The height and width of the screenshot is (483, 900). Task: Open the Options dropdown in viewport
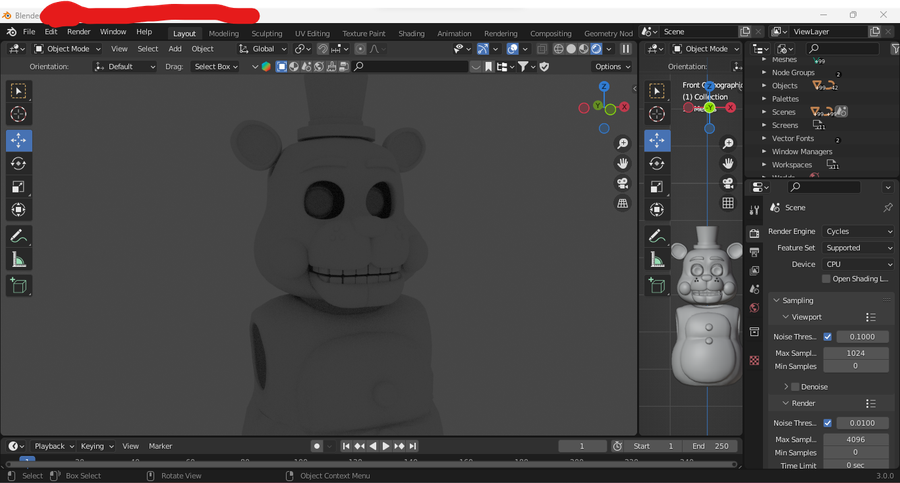(x=612, y=67)
